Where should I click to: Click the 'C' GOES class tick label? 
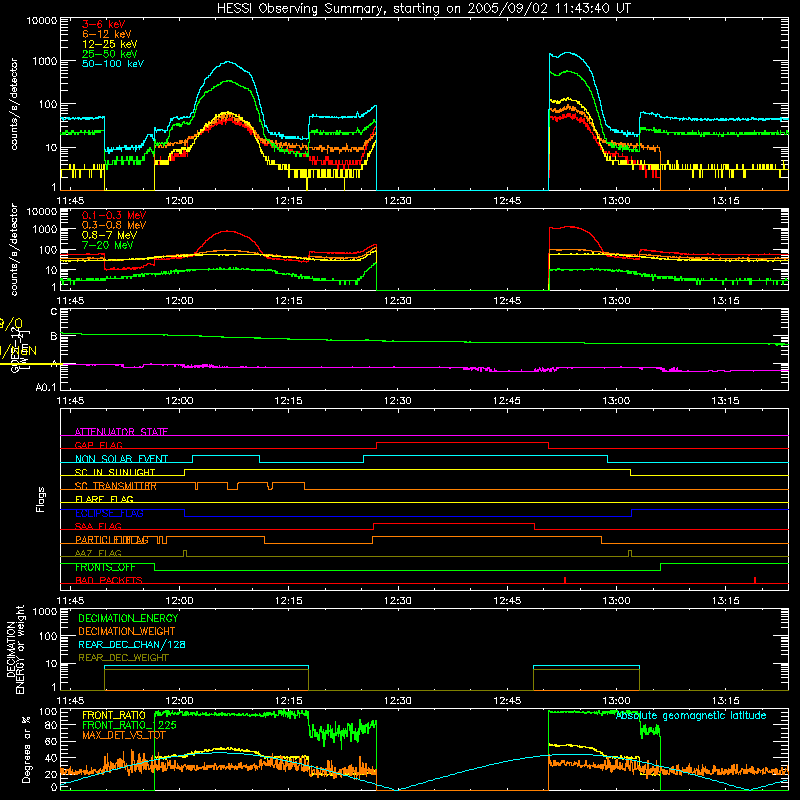point(54,312)
